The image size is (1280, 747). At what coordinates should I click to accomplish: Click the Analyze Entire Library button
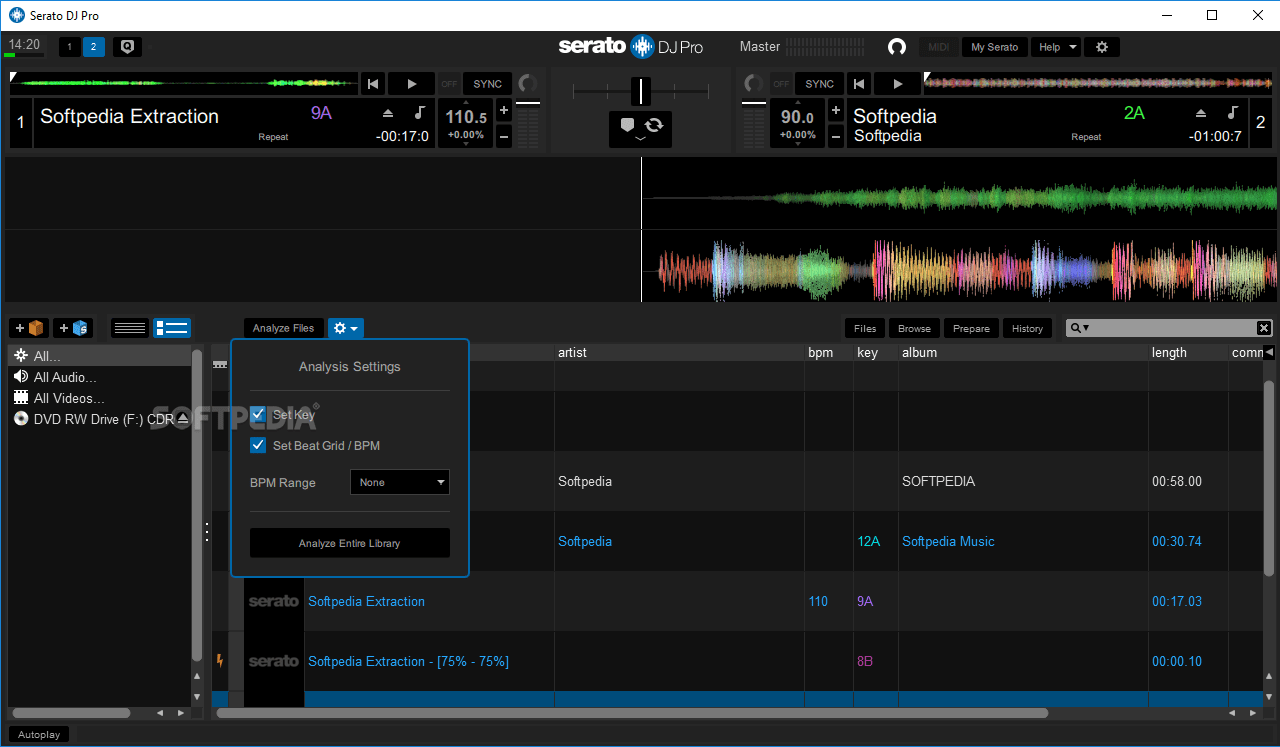coord(349,542)
